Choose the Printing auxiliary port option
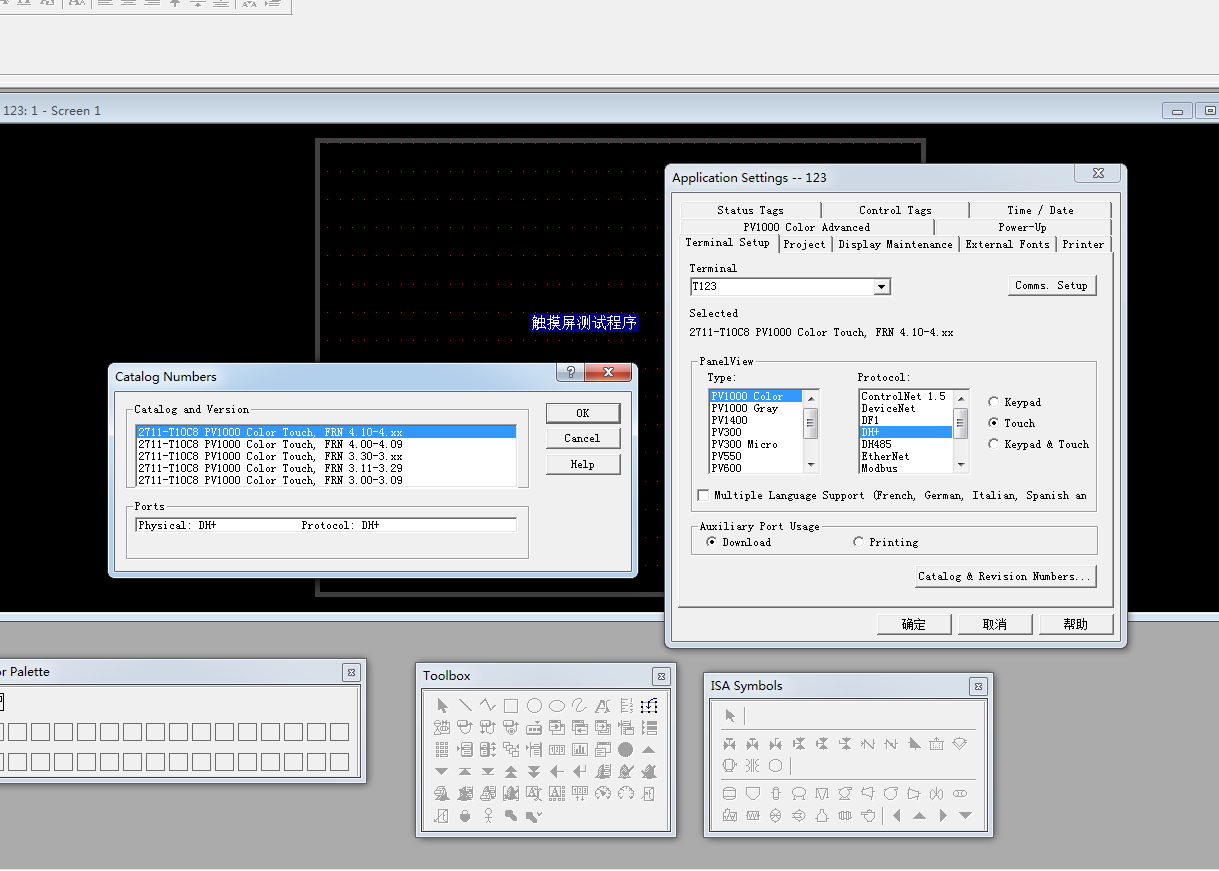 point(859,542)
